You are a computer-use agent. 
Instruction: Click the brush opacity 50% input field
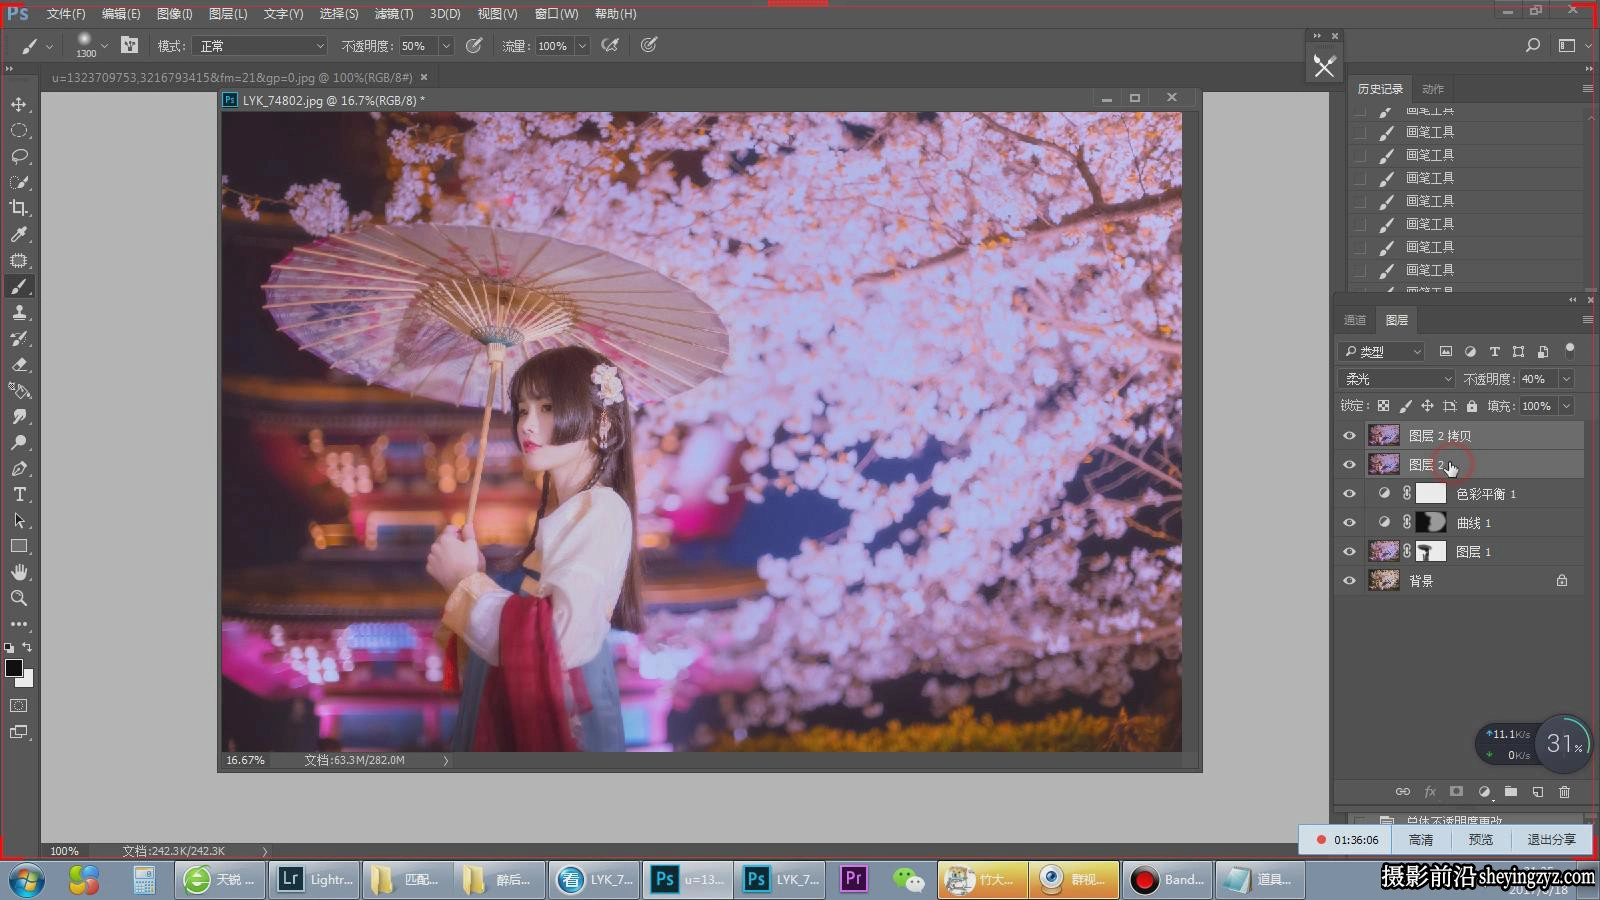click(x=418, y=46)
